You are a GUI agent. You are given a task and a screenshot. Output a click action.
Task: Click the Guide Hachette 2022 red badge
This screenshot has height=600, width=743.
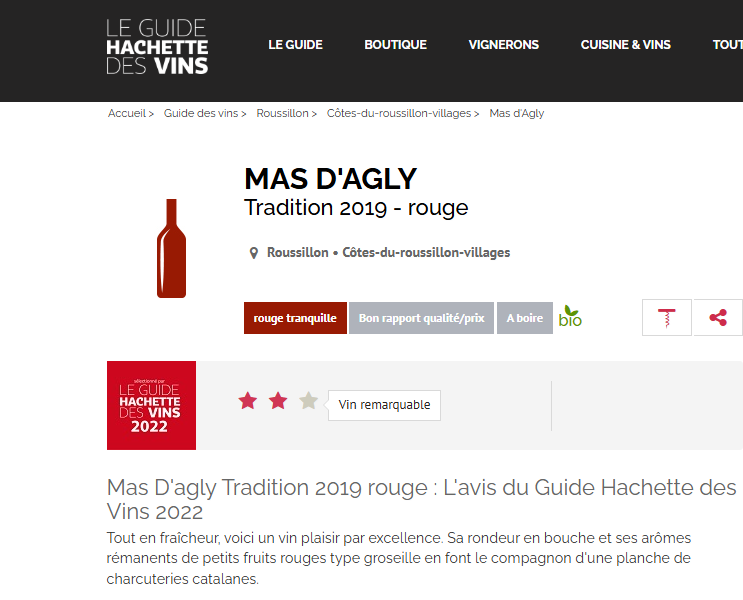click(x=151, y=405)
